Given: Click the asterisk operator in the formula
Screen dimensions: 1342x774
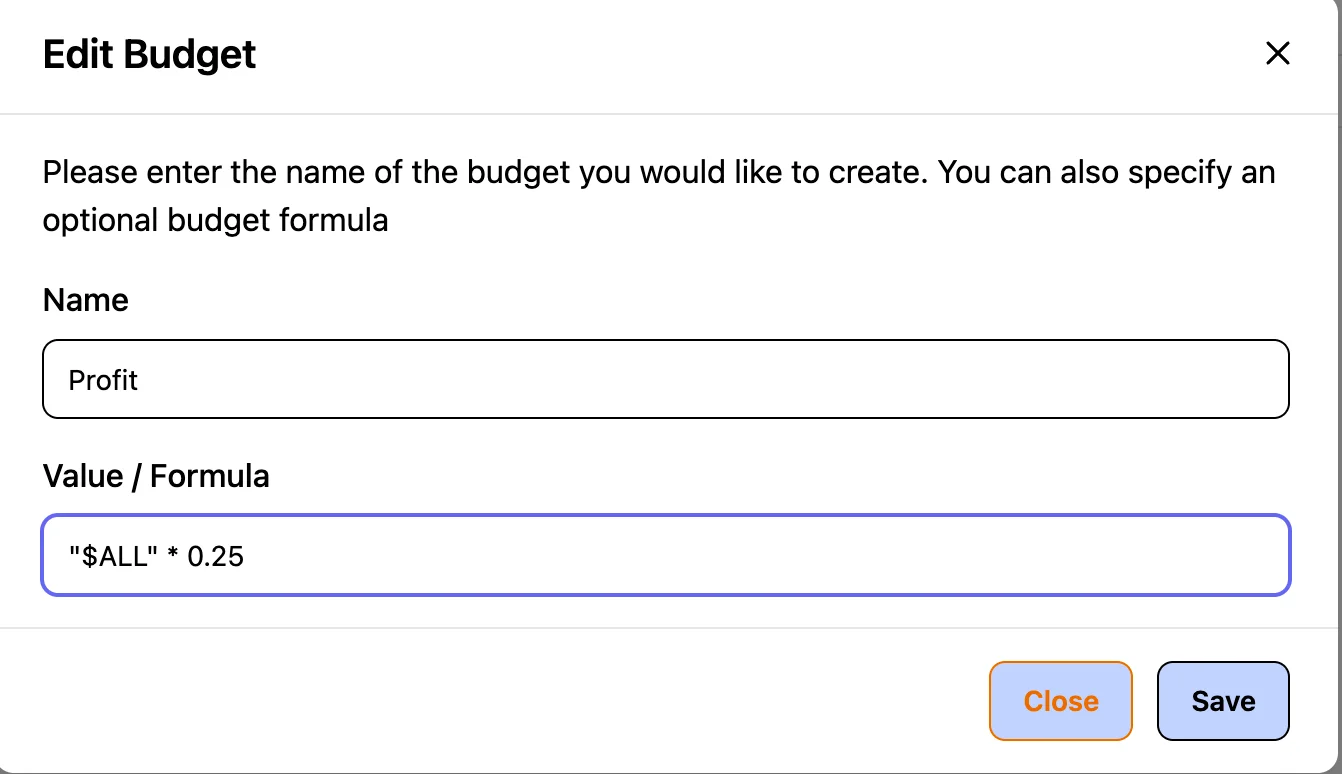Looking at the screenshot, I should (x=172, y=556).
